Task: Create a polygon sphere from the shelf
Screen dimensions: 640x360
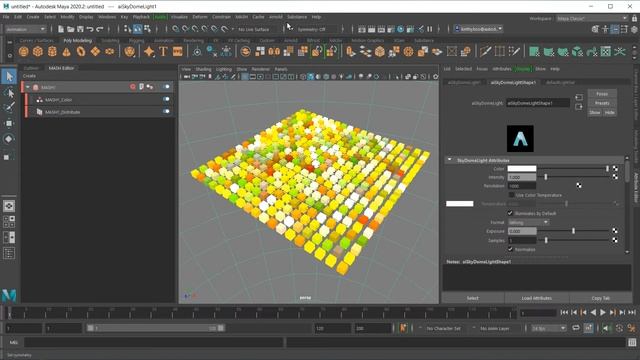Action: [24, 51]
